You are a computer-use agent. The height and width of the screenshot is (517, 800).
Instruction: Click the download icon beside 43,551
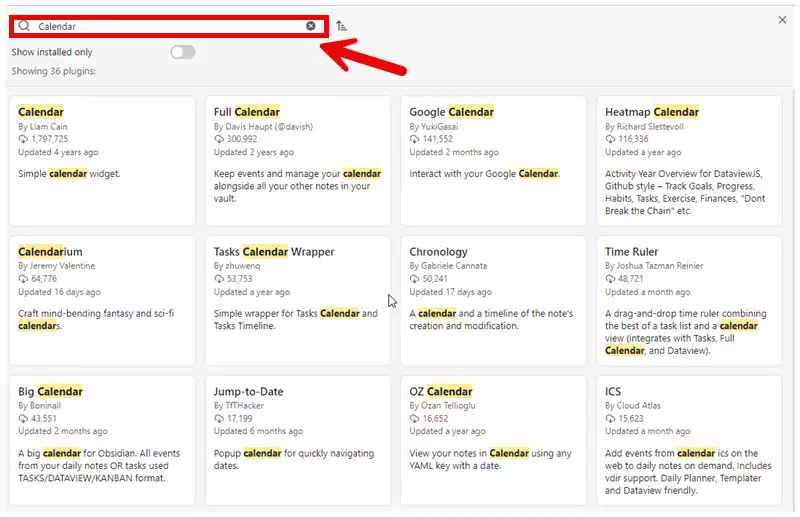coord(23,418)
